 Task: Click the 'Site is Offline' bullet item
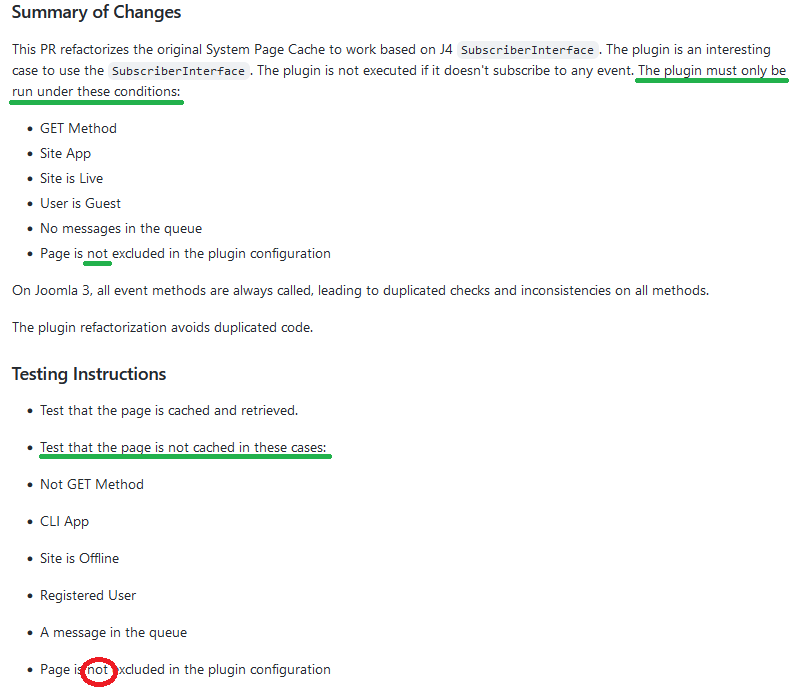tap(79, 558)
